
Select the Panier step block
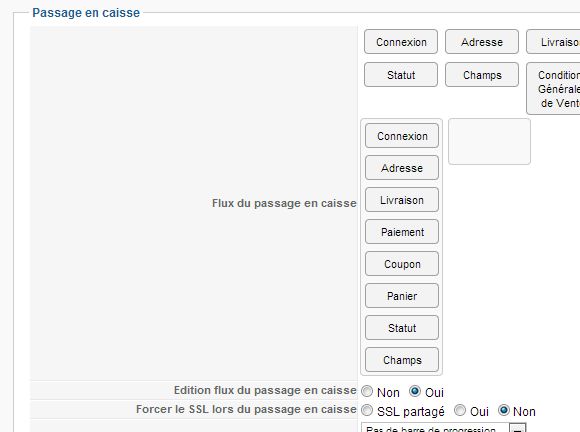(x=402, y=296)
